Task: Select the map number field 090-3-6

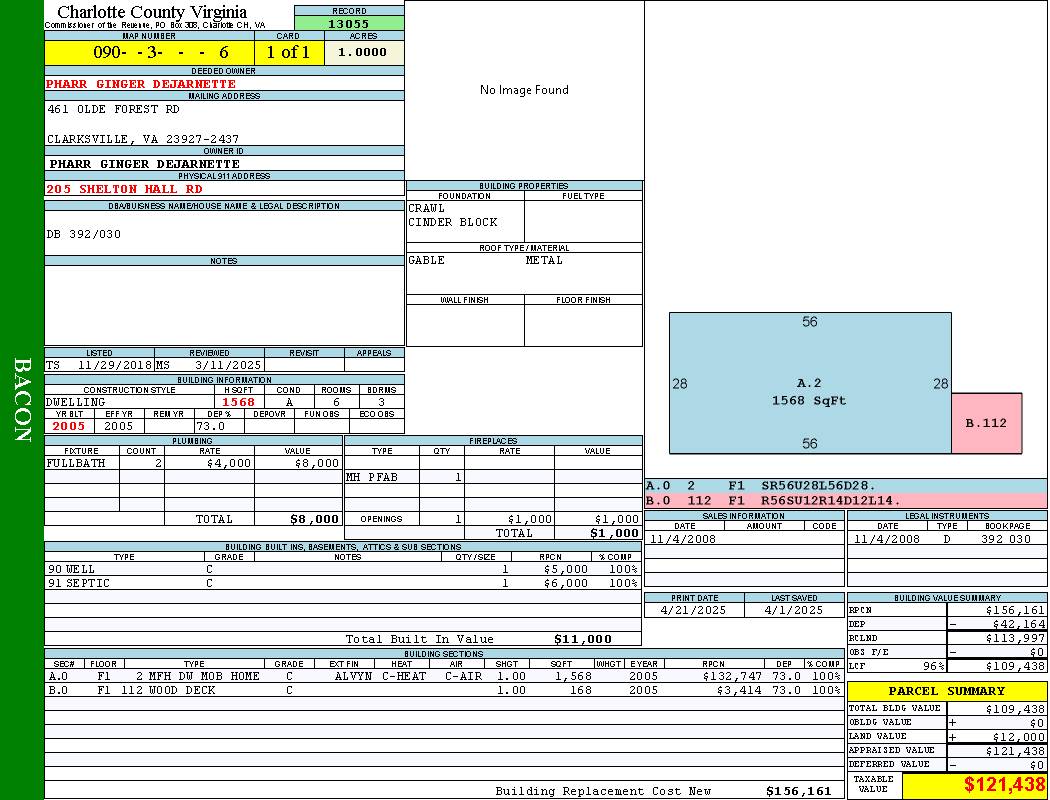Action: (x=149, y=53)
